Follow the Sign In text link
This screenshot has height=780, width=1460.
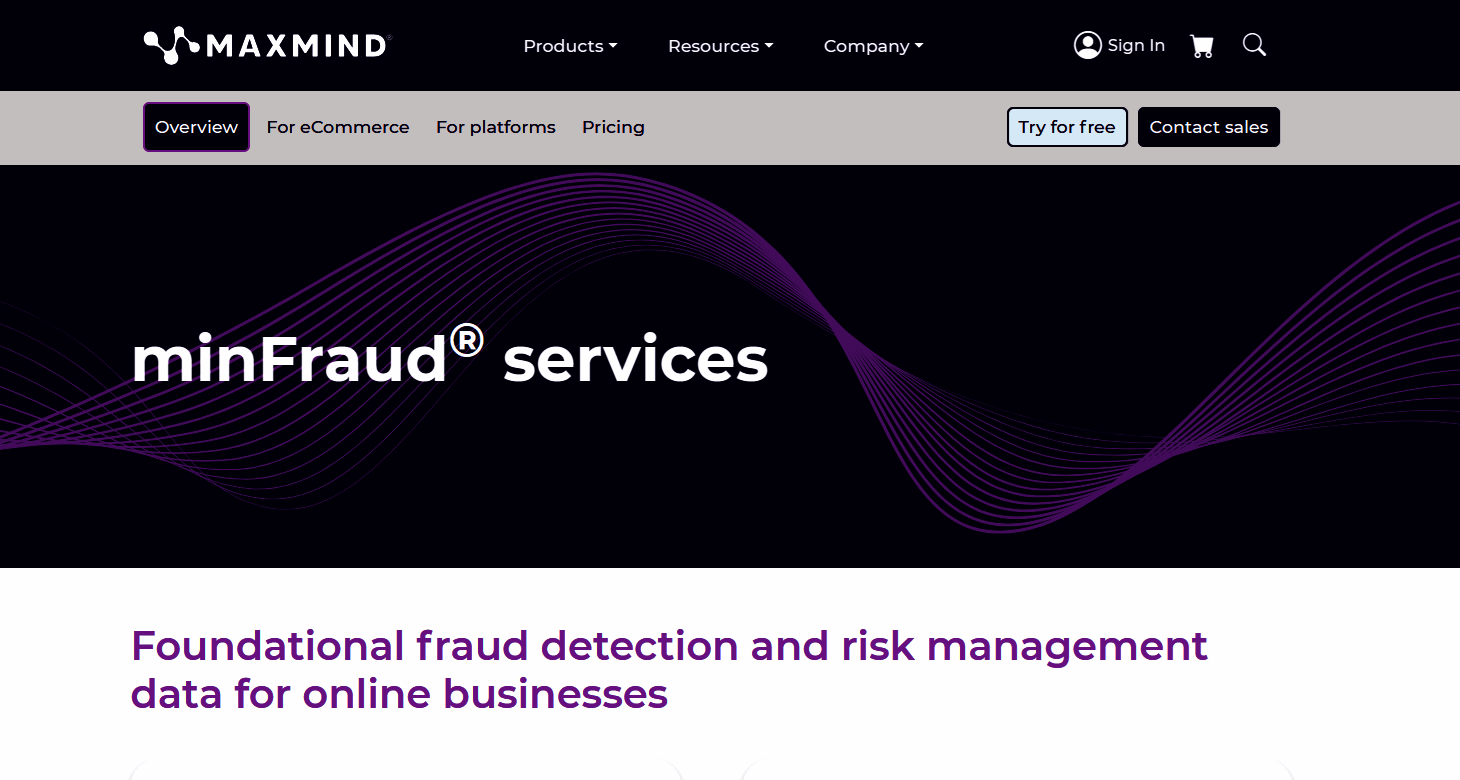click(1136, 45)
